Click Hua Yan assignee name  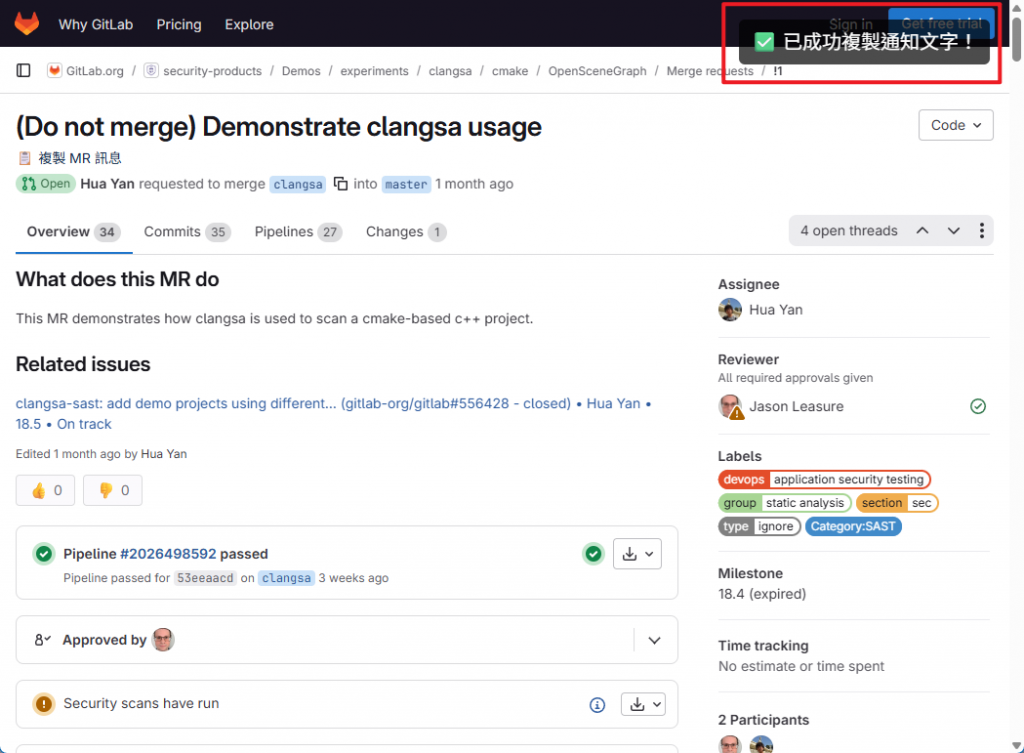click(x=776, y=310)
